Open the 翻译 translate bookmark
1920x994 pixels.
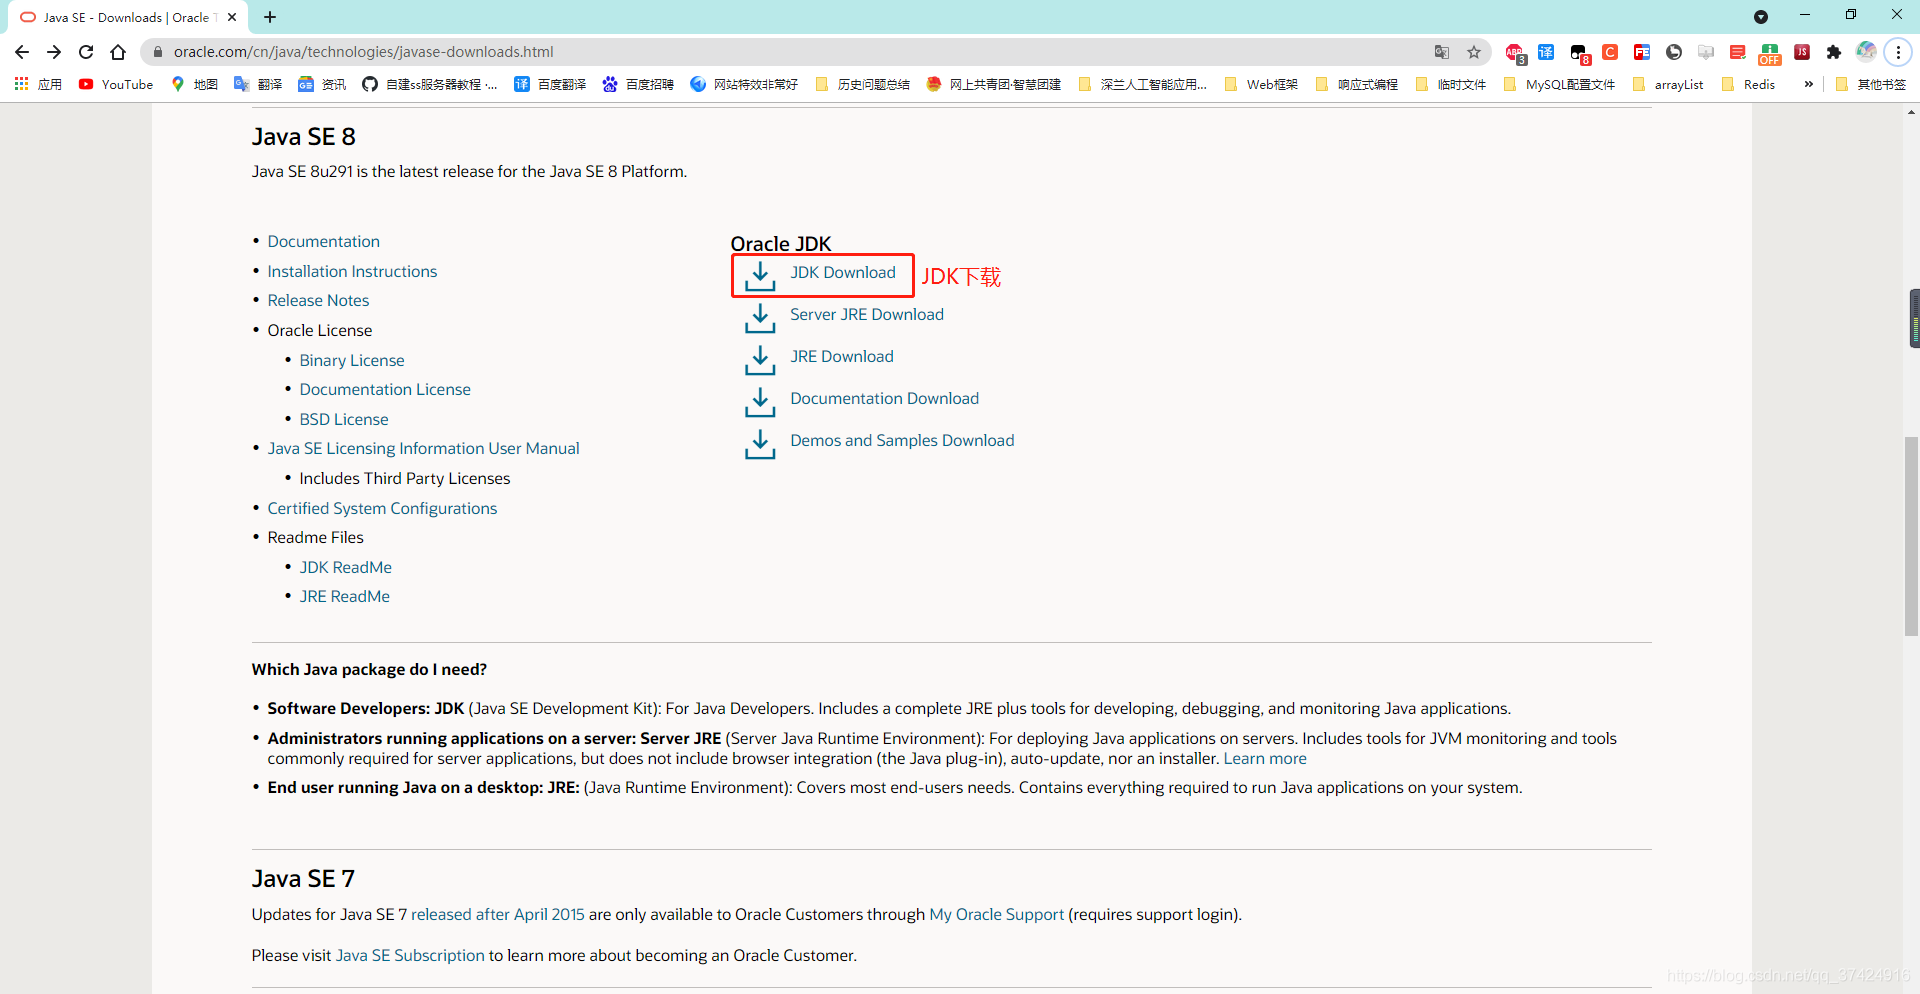pos(258,84)
